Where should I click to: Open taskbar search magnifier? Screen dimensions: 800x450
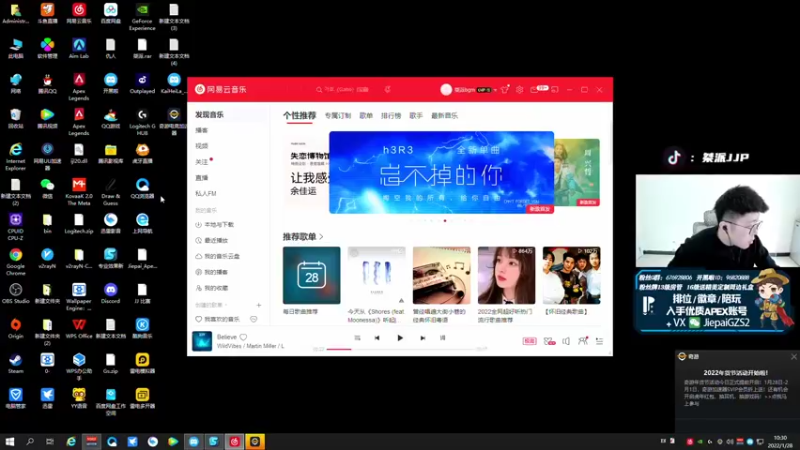point(30,442)
